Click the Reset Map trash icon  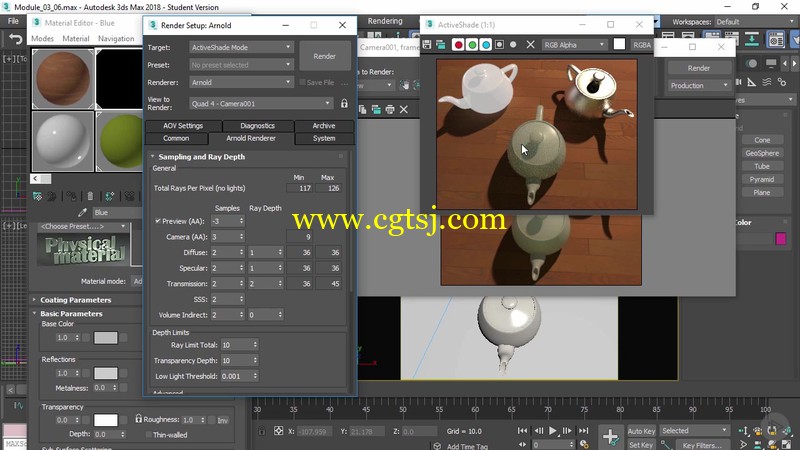(x=90, y=196)
